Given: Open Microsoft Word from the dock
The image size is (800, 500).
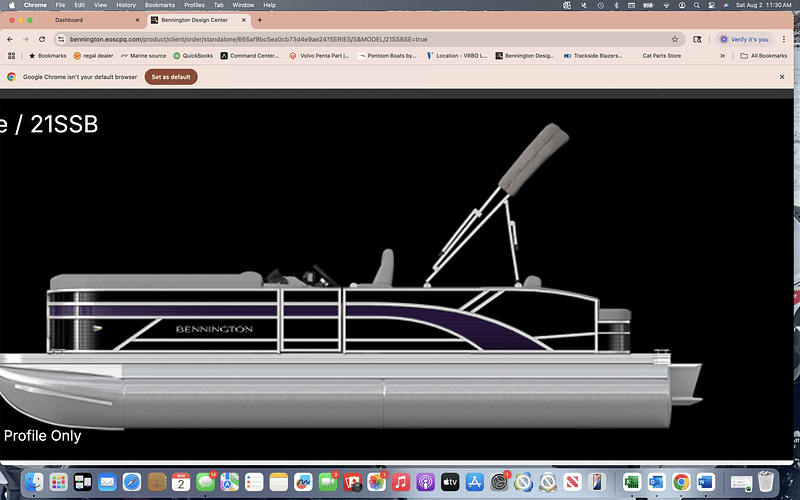Looking at the screenshot, I should [706, 482].
